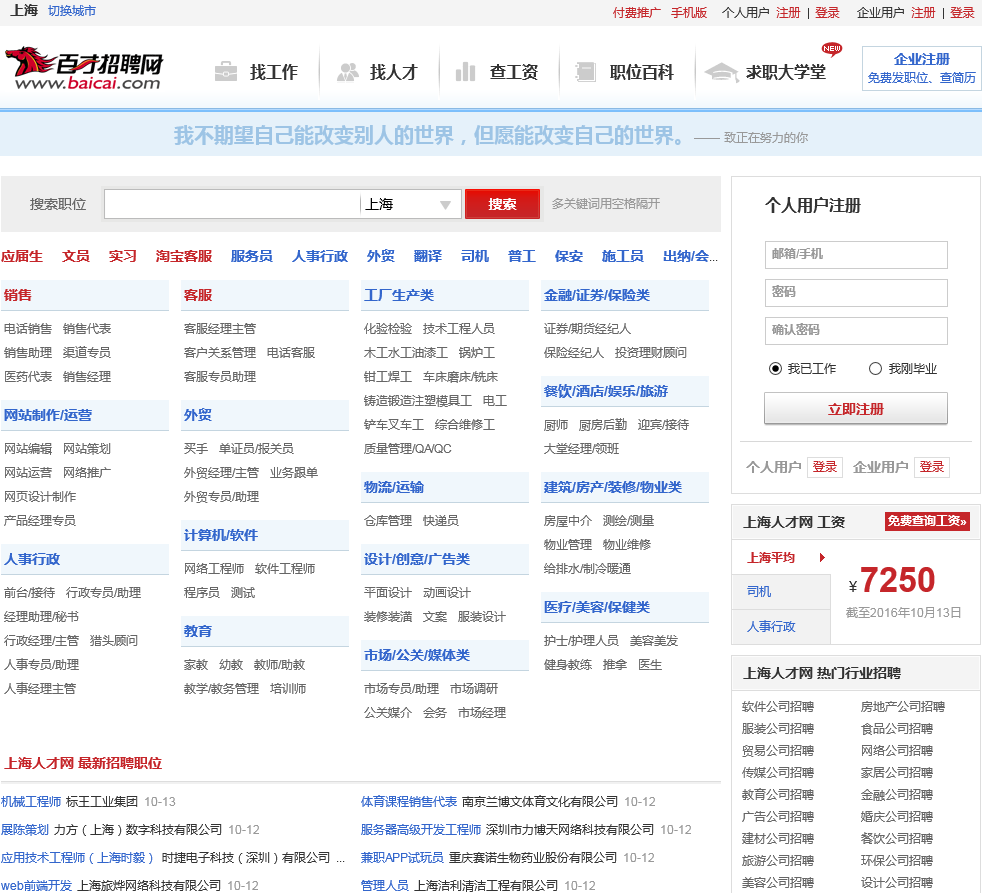The width and height of the screenshot is (982, 893).
Task: Open the 找人才 navigation item
Action: (393, 72)
